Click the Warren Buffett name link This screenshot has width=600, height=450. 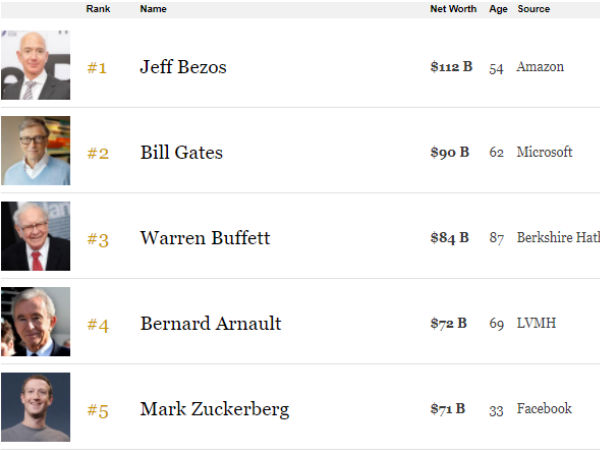coord(205,238)
